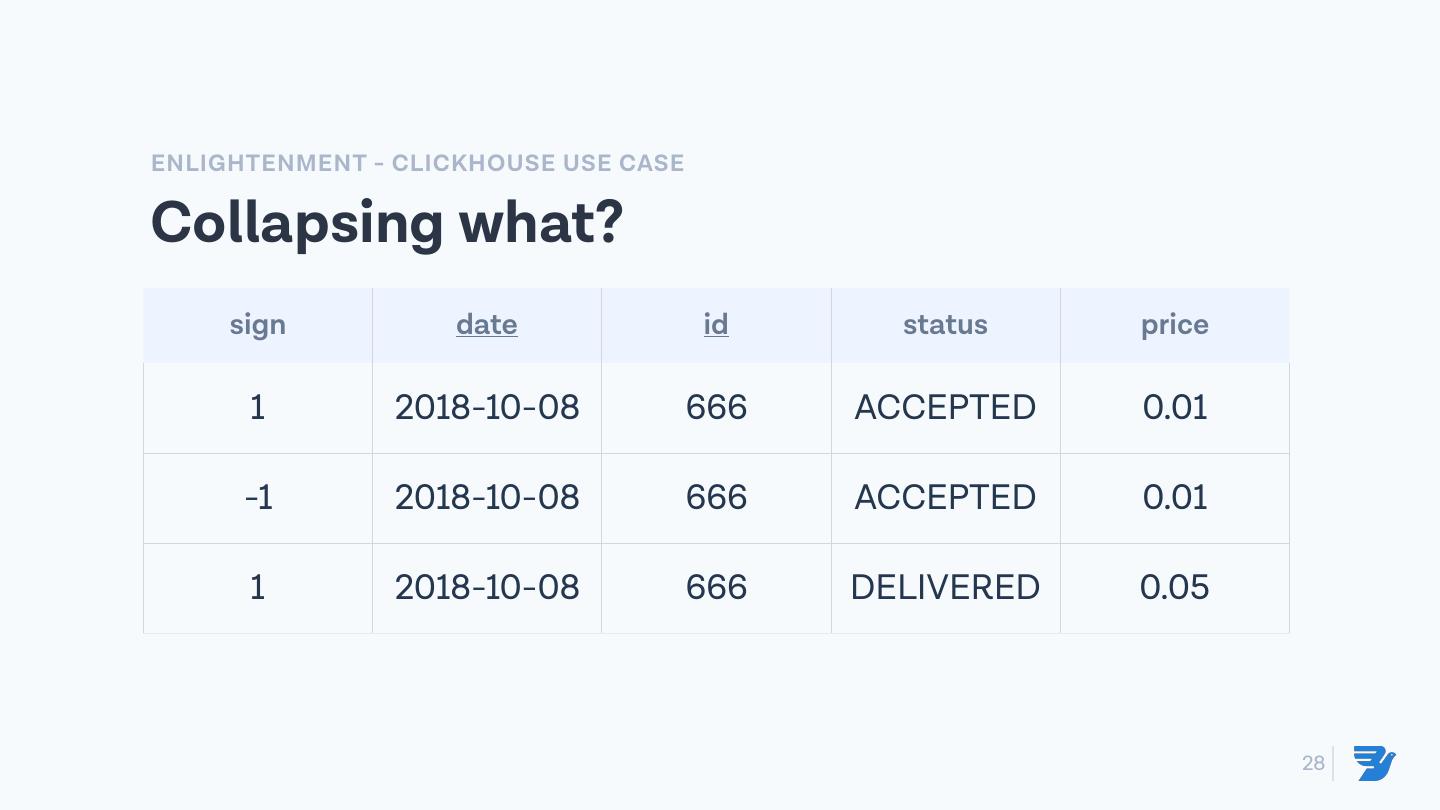Click the ACCEPTED cell in second row
1440x810 pixels.
coord(945,498)
